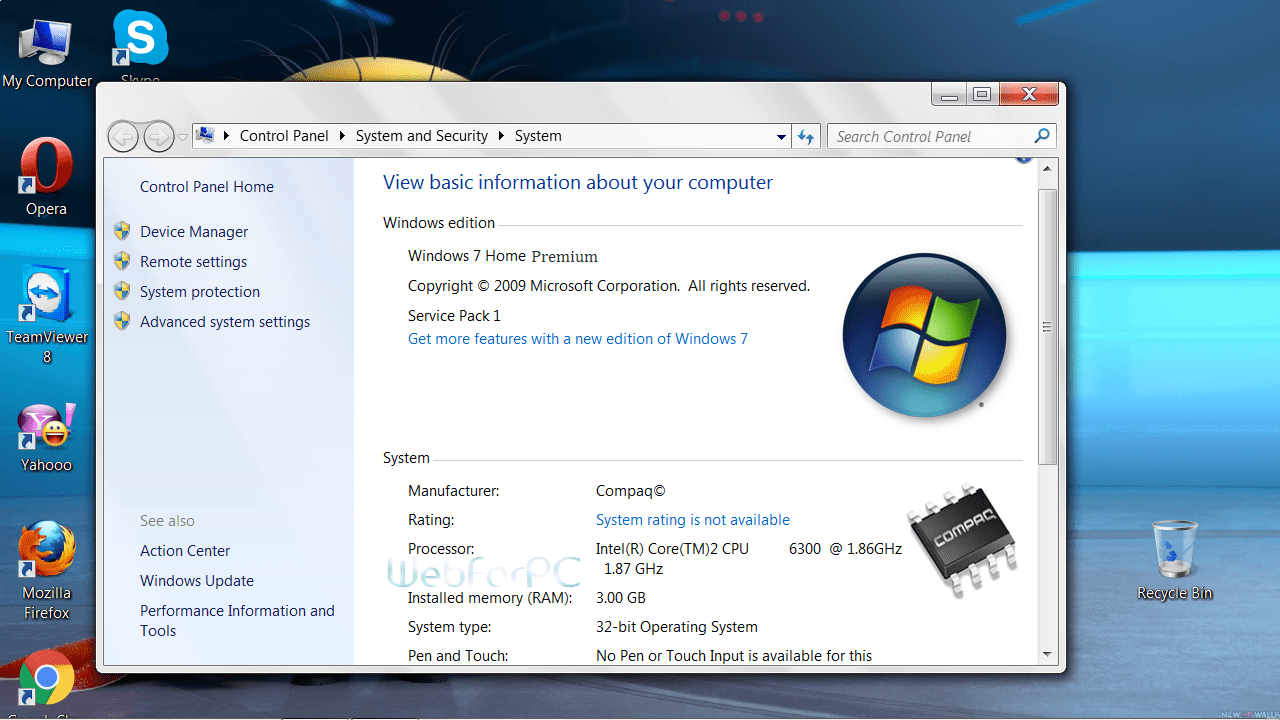Open the Recycle Bin
Screen dimensions: 1280x720
(x=1175, y=560)
